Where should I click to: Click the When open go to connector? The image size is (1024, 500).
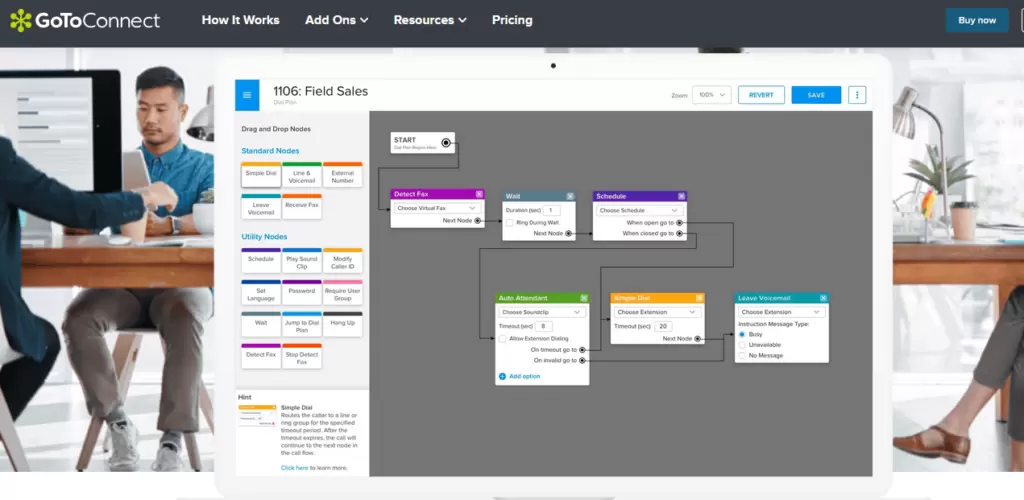680,223
